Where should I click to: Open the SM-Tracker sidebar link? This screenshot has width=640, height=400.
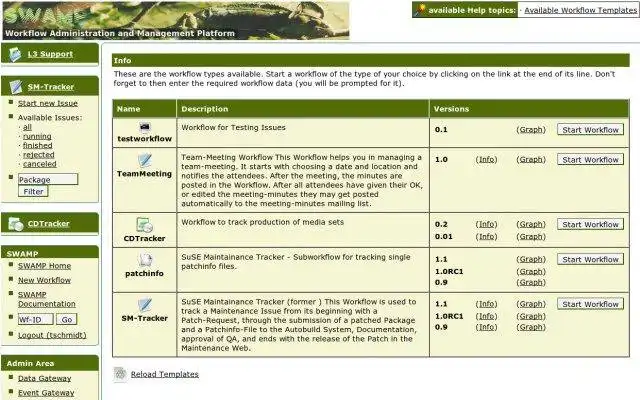coord(51,87)
